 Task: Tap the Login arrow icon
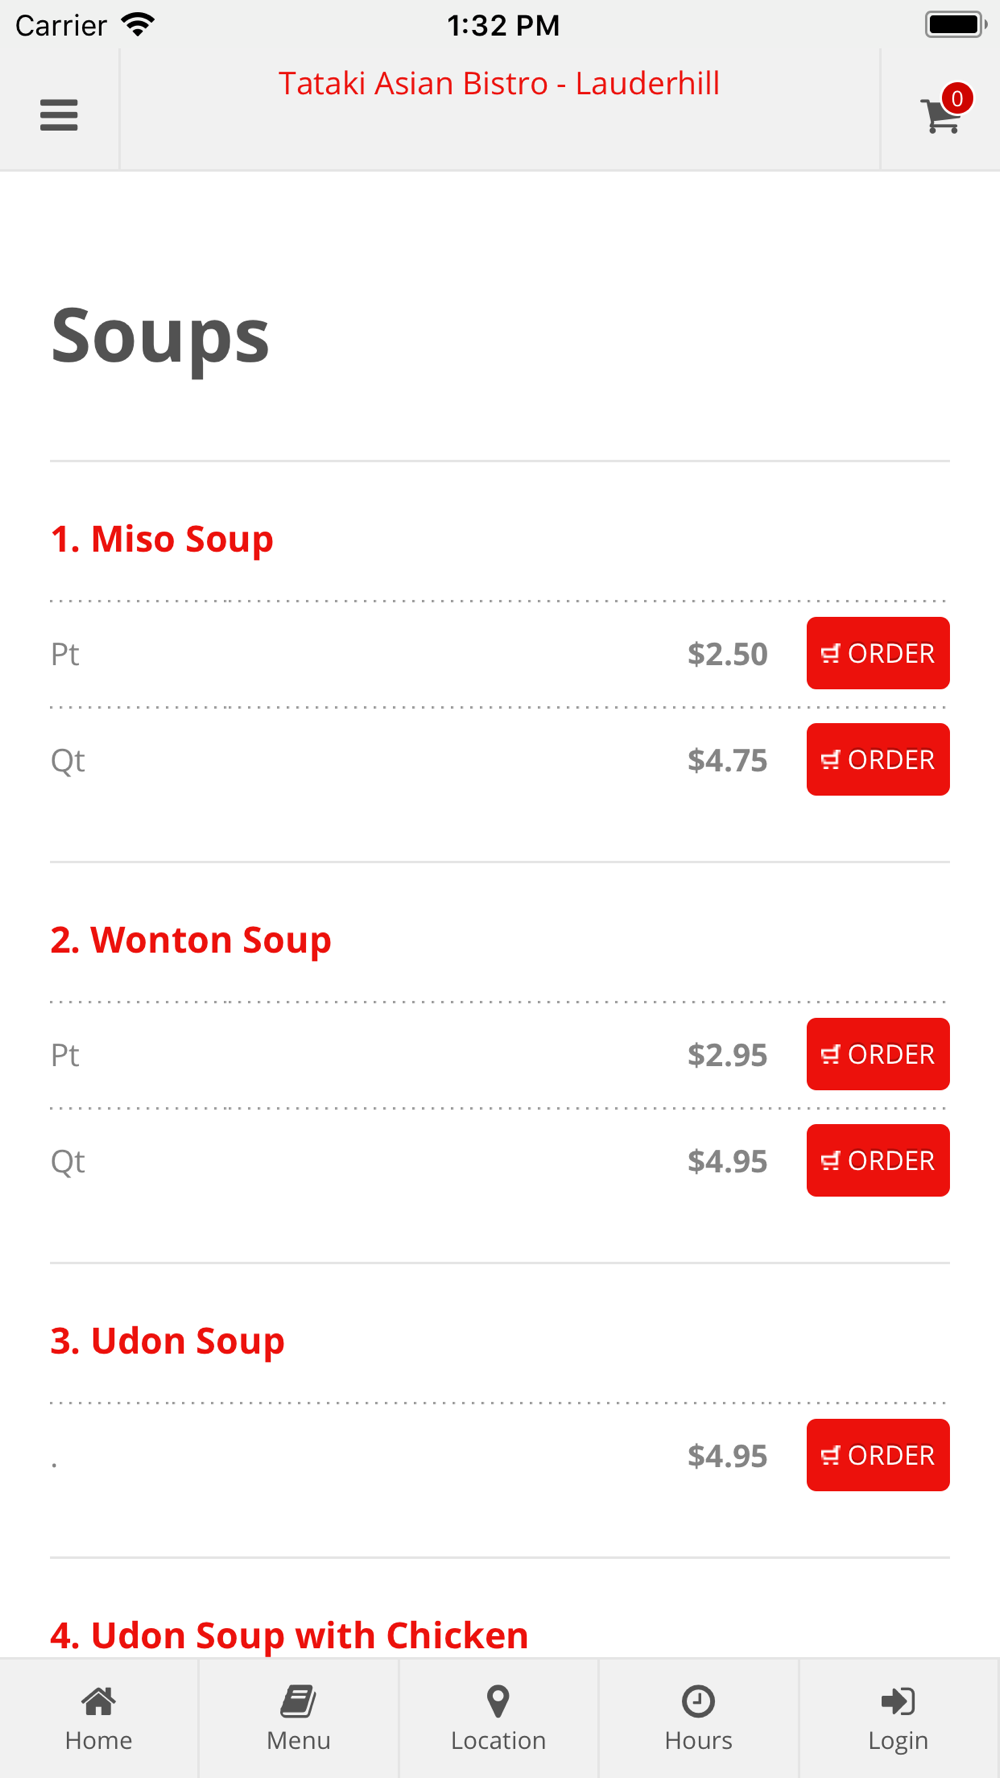tap(898, 1700)
